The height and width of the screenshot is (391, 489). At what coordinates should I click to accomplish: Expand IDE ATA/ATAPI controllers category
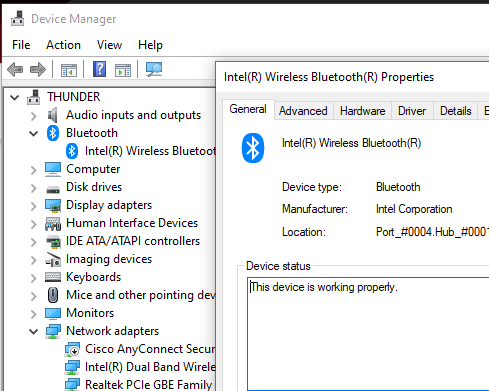[x=33, y=242]
